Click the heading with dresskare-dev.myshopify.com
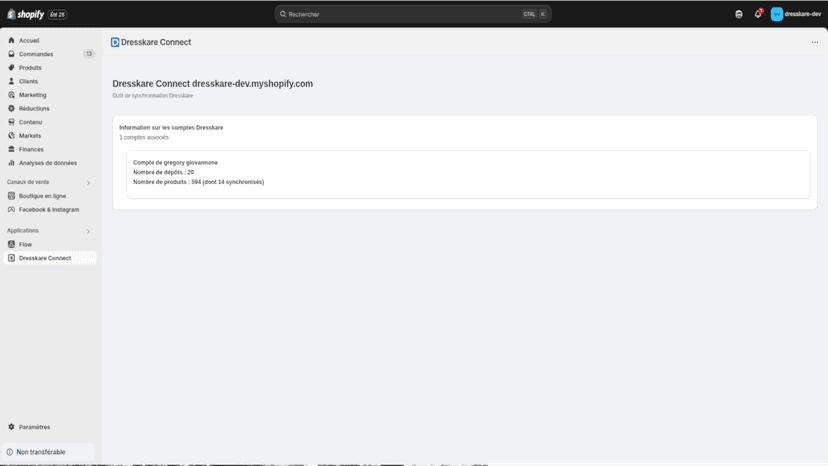Viewport: 828px width, 466px height. (x=212, y=83)
